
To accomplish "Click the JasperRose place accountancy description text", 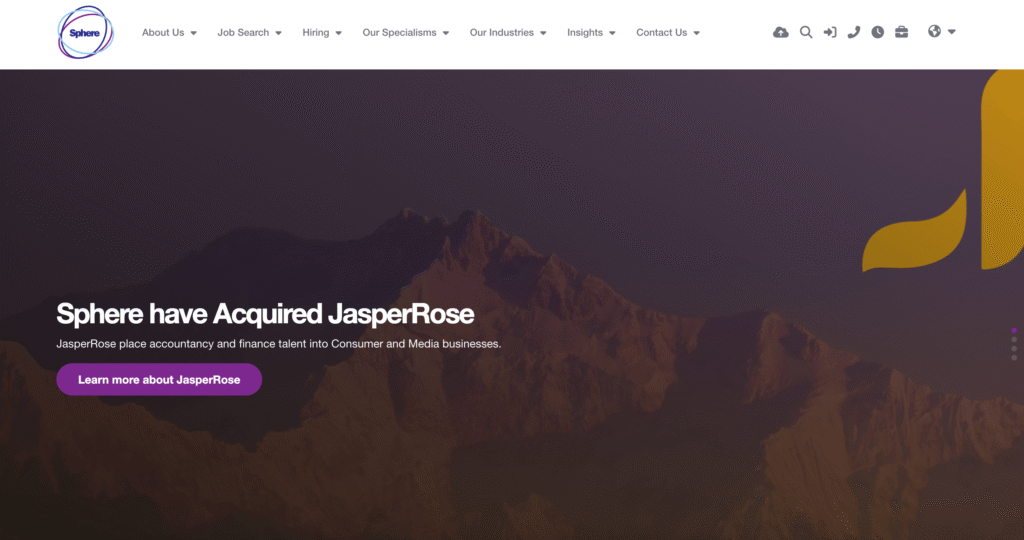I will pyautogui.click(x=279, y=344).
